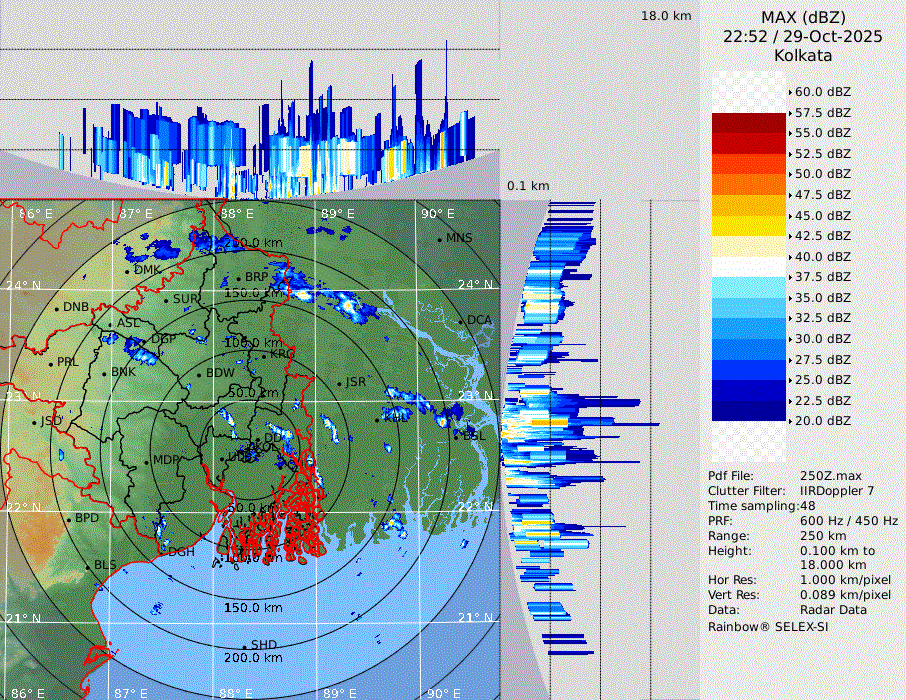Click the MNS station marker dot

point(439,239)
